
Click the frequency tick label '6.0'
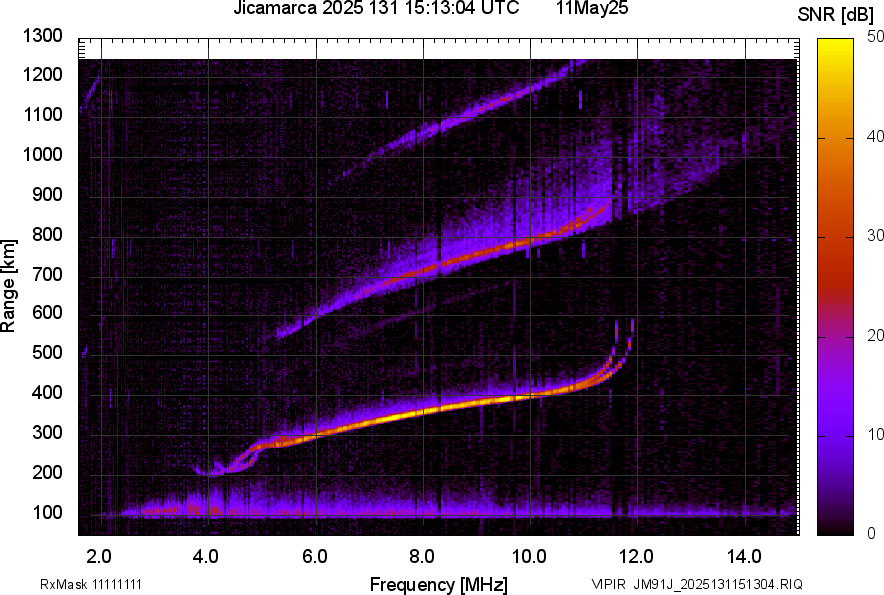coord(315,556)
